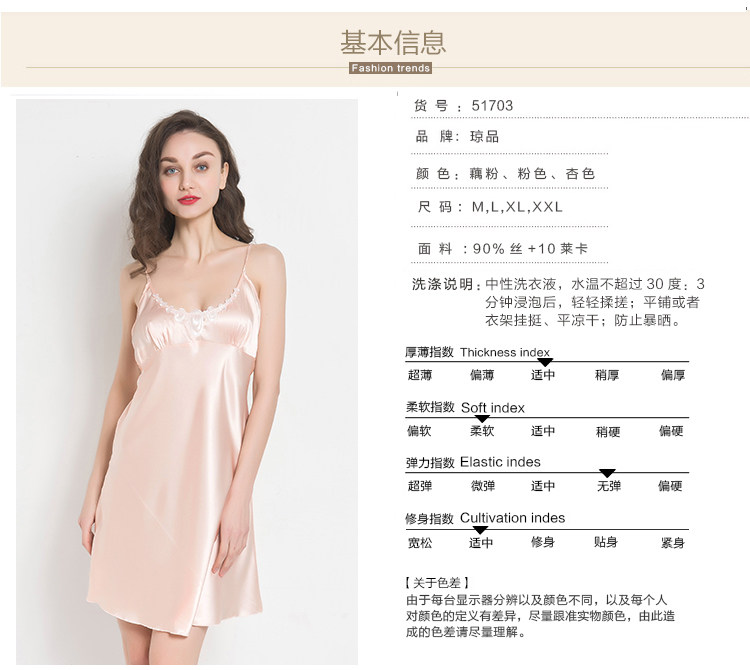Select the 紧身 label under Cultivation index
Screen dimensions: 750x670
(x=673, y=543)
